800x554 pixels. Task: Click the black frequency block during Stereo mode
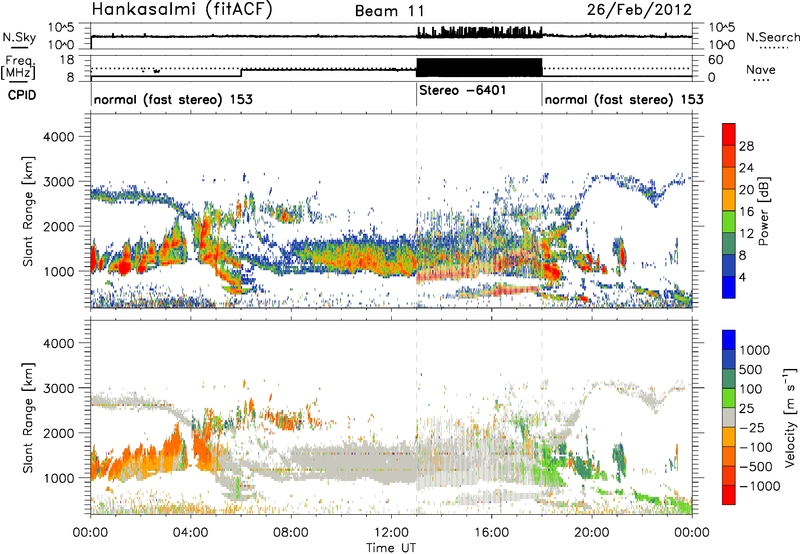[x=479, y=67]
